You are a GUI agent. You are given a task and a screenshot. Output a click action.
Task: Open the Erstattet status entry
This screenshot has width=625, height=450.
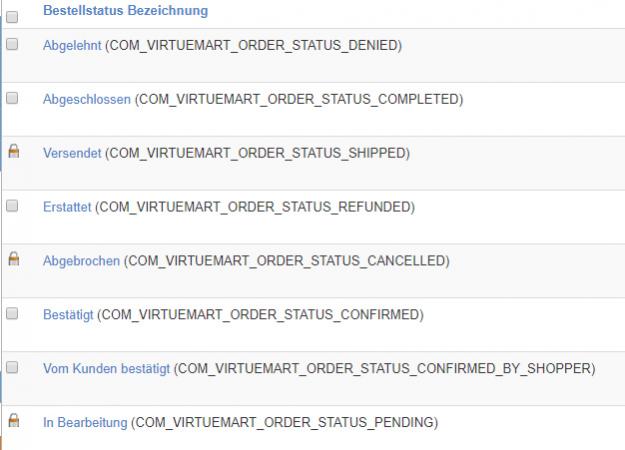[x=68, y=207]
